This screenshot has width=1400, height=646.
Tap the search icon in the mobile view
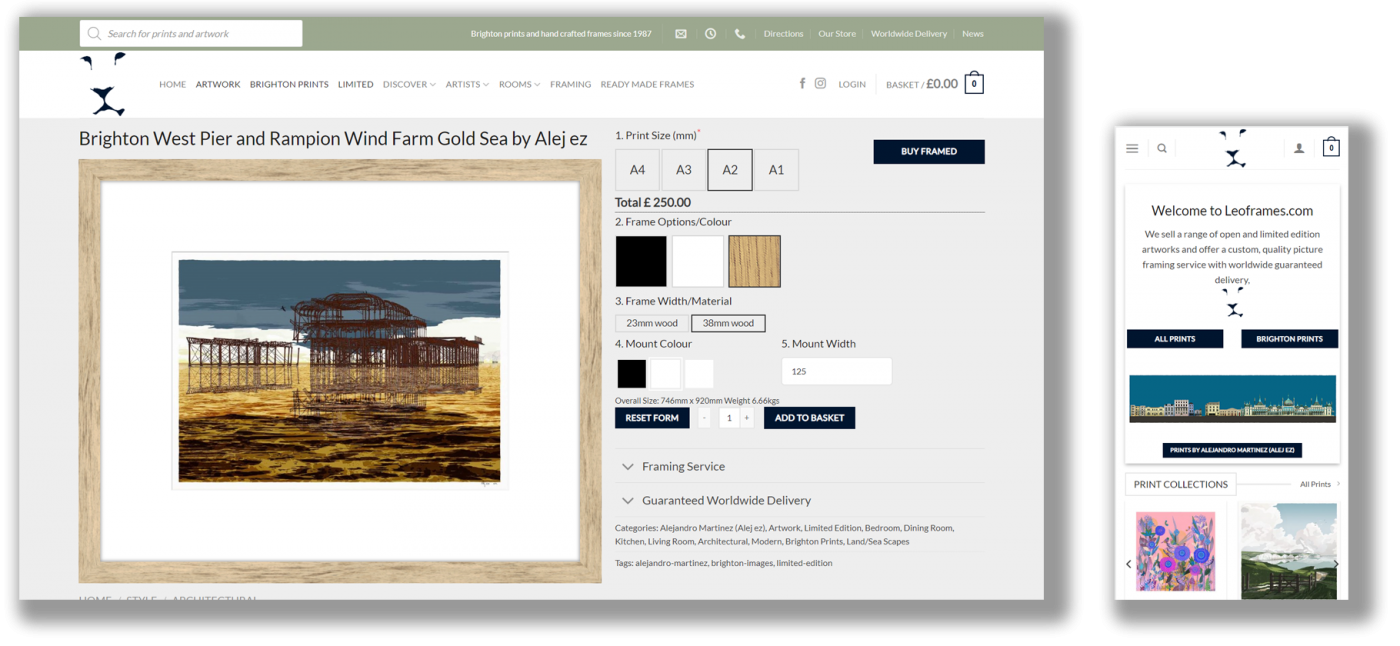(1162, 148)
